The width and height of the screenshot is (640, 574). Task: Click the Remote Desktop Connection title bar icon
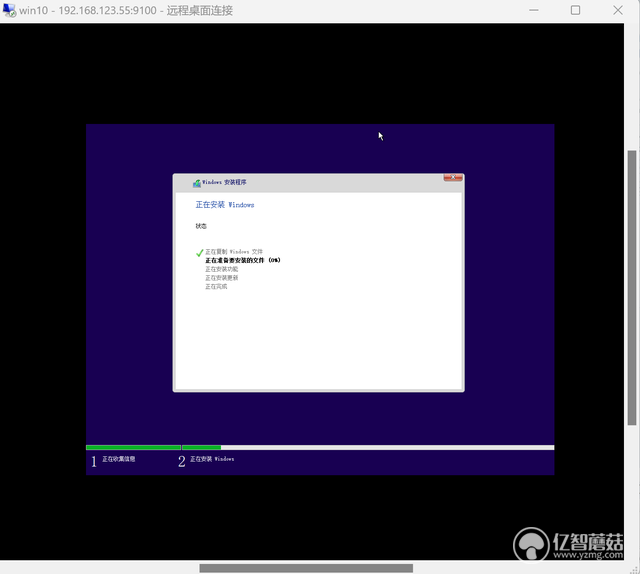[9, 10]
